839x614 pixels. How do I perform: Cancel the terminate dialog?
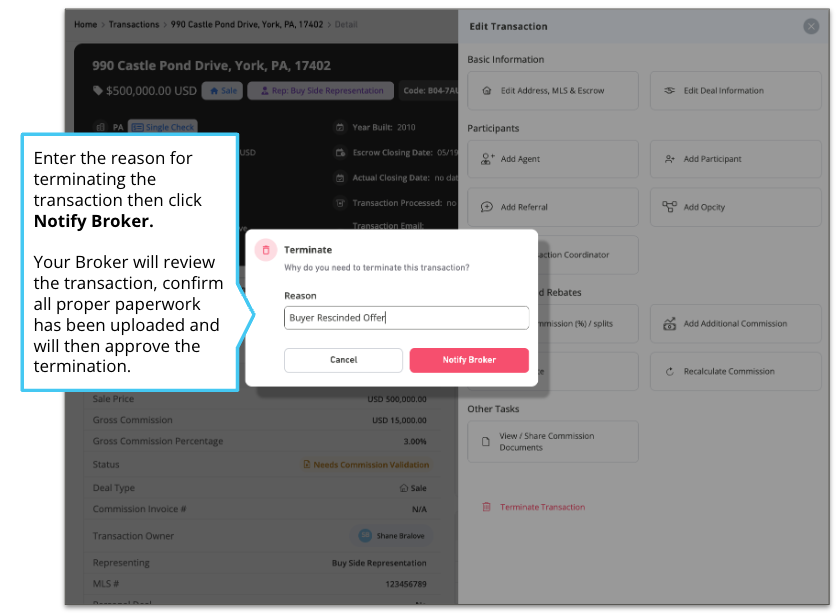click(x=343, y=360)
